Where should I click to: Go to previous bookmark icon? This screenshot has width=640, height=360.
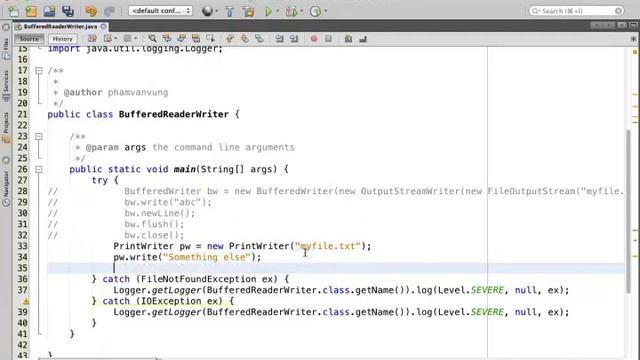coord(230,39)
